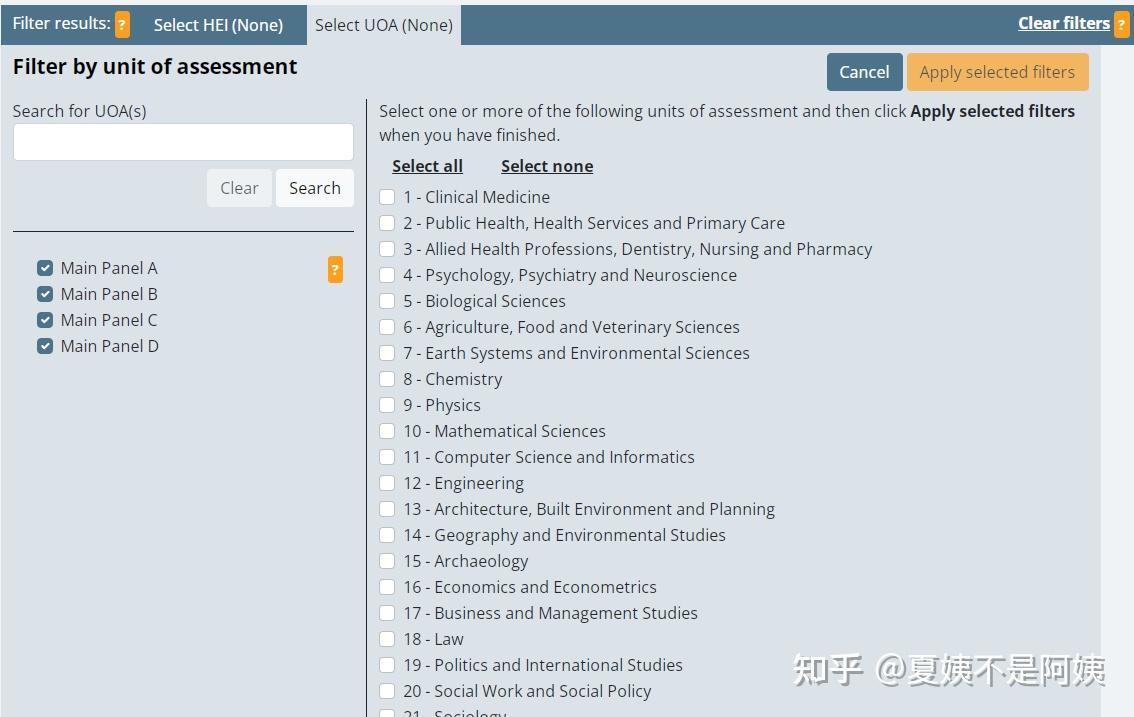Uncheck the Main Panel A checkbox
Image resolution: width=1134 pixels, height=717 pixels.
[x=45, y=268]
